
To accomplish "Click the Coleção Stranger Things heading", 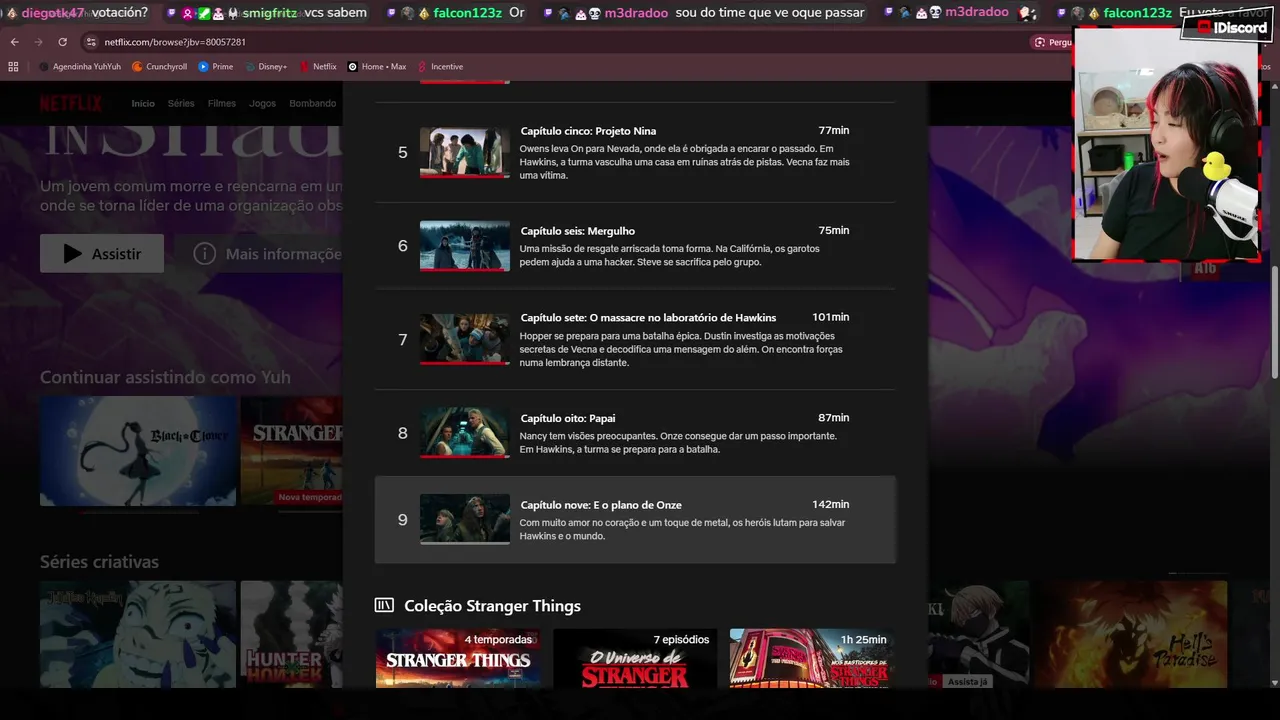I will (x=492, y=606).
